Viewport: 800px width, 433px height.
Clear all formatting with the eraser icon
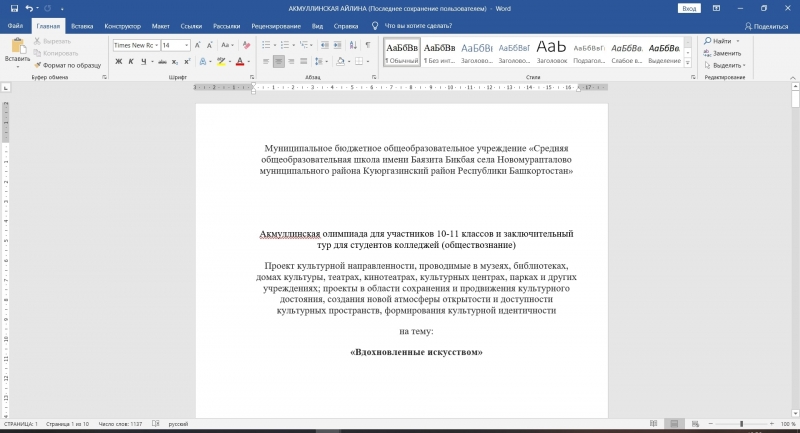click(x=246, y=45)
